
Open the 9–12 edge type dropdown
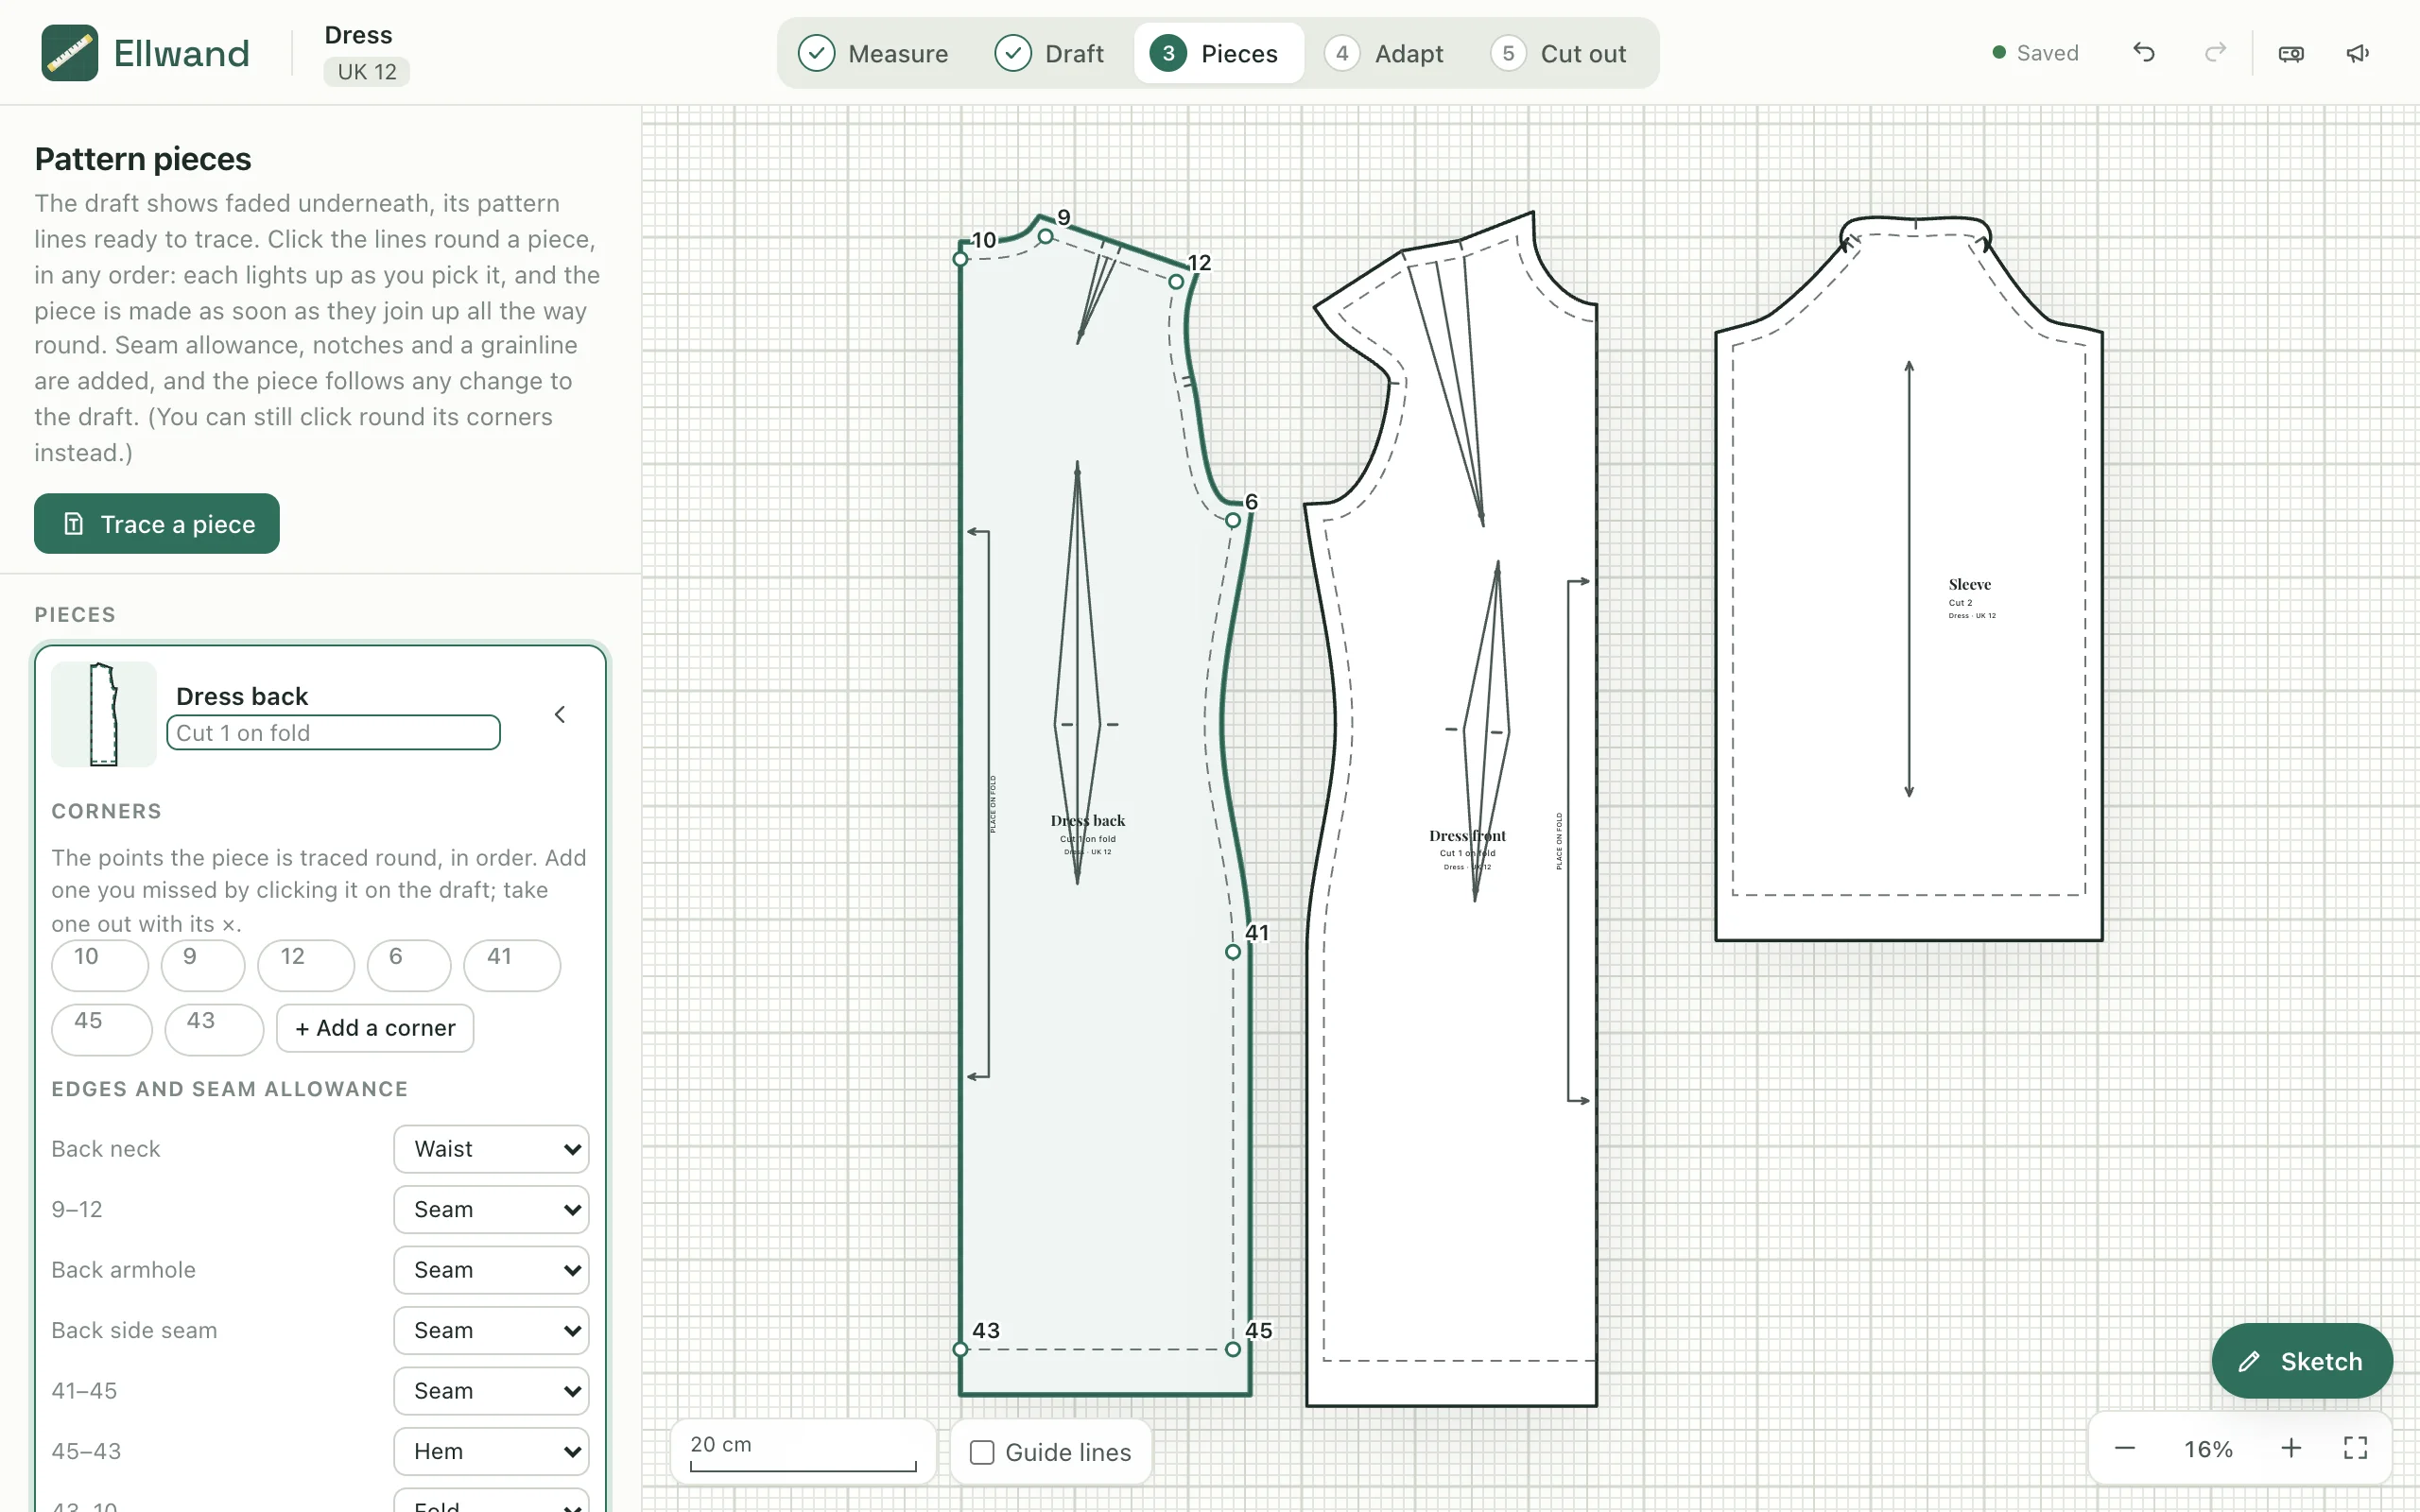pos(491,1209)
